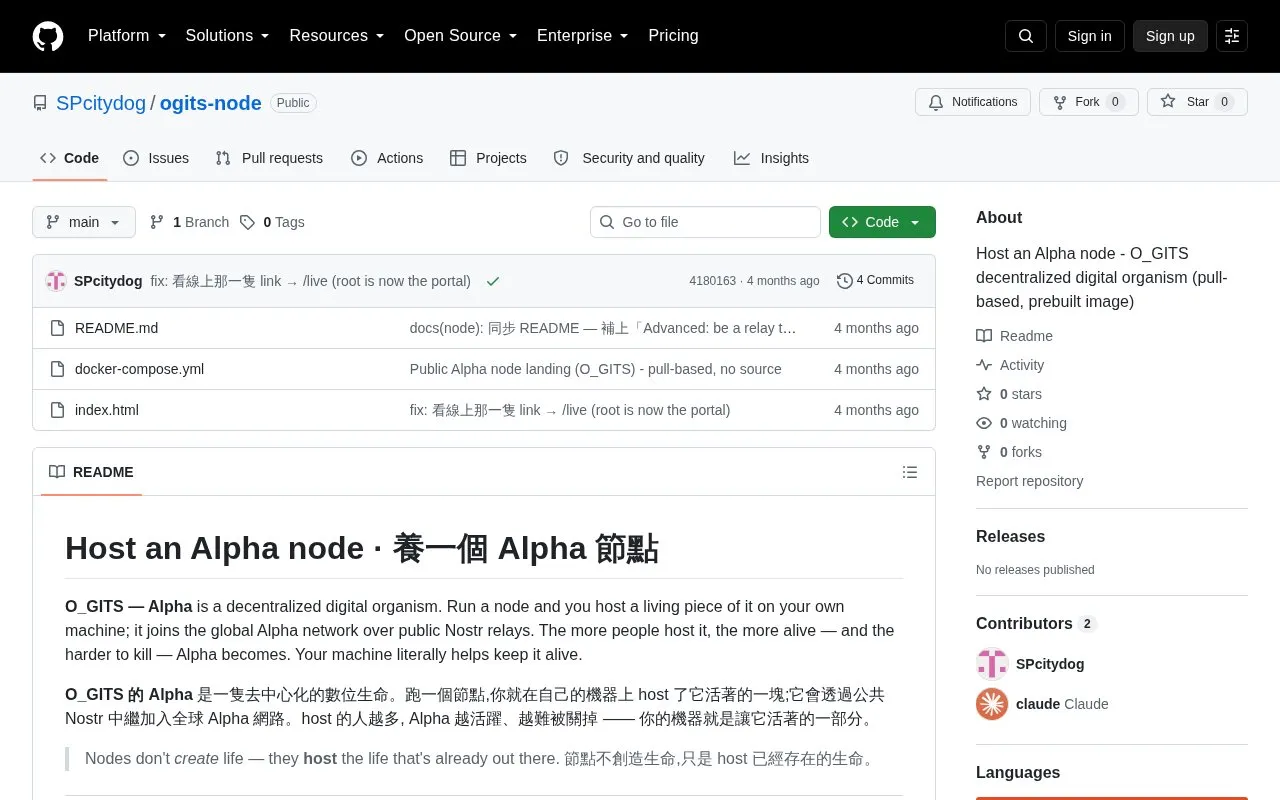Click the green commit status checkmark

point(493,281)
